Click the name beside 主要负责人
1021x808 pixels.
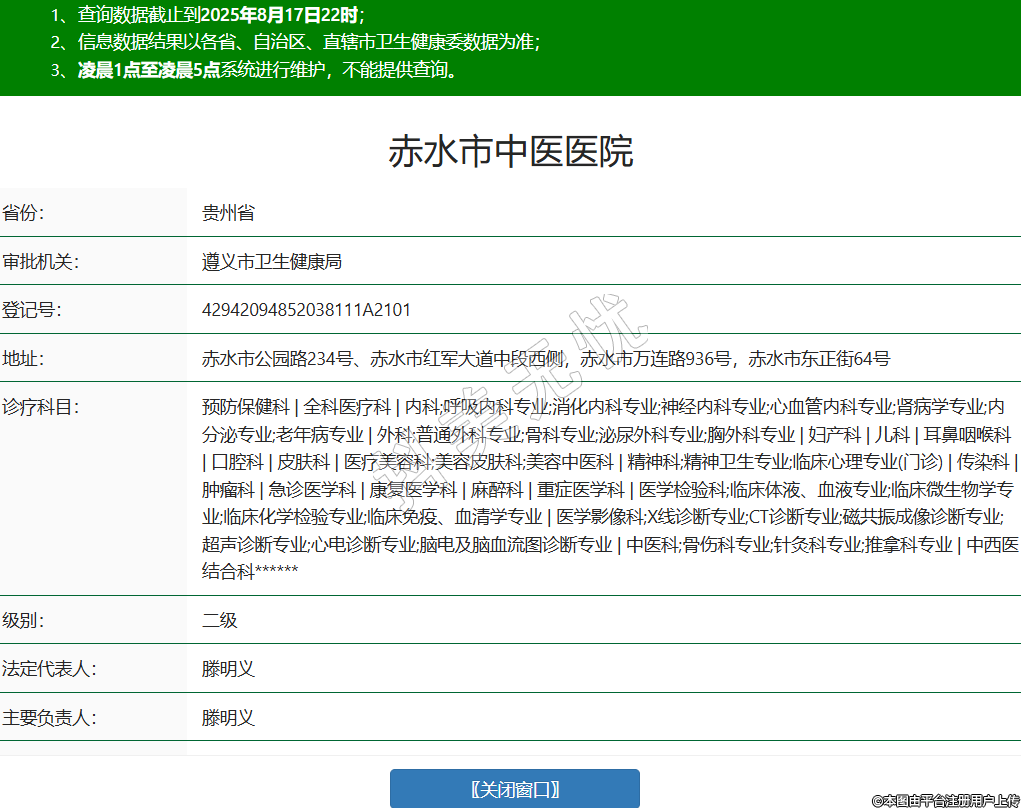[229, 718]
